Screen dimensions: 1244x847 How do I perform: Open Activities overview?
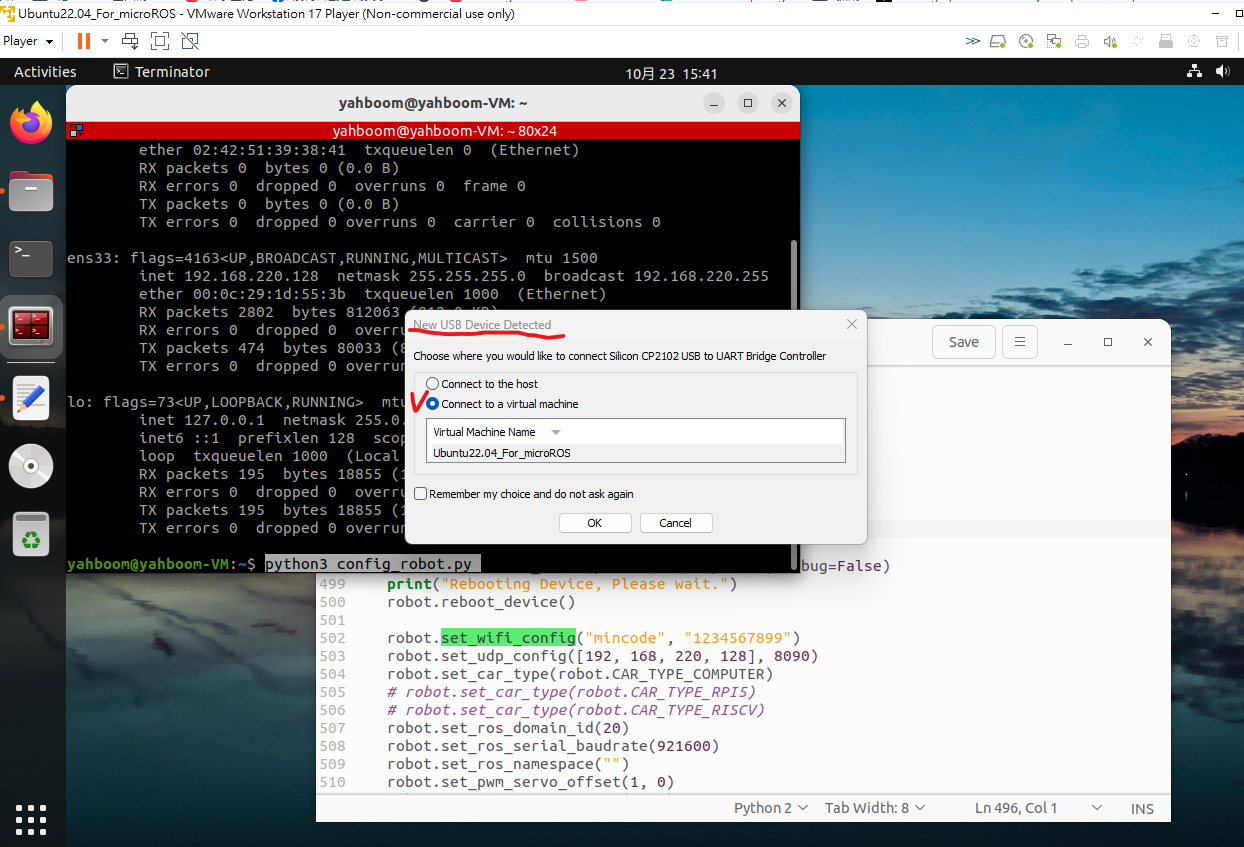pos(45,72)
